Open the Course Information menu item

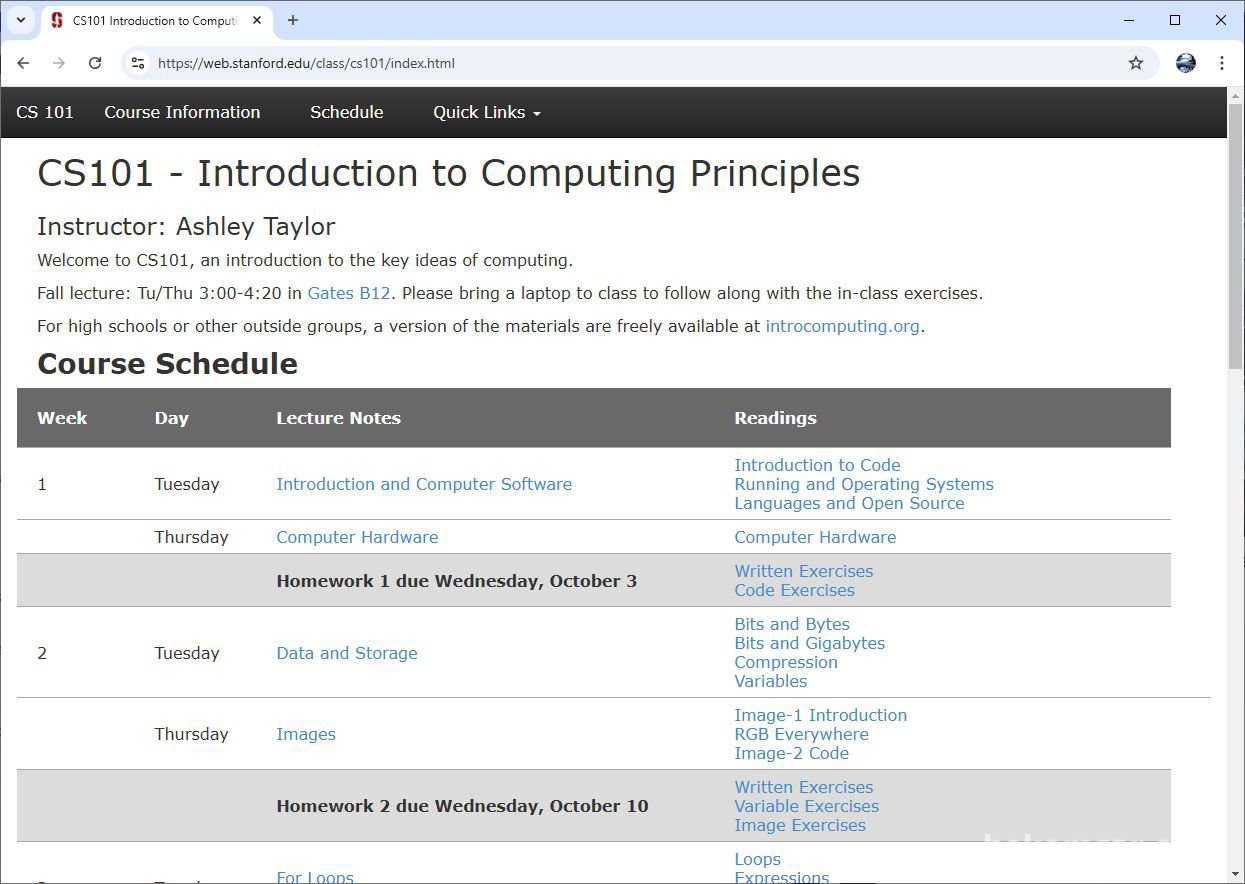click(182, 112)
